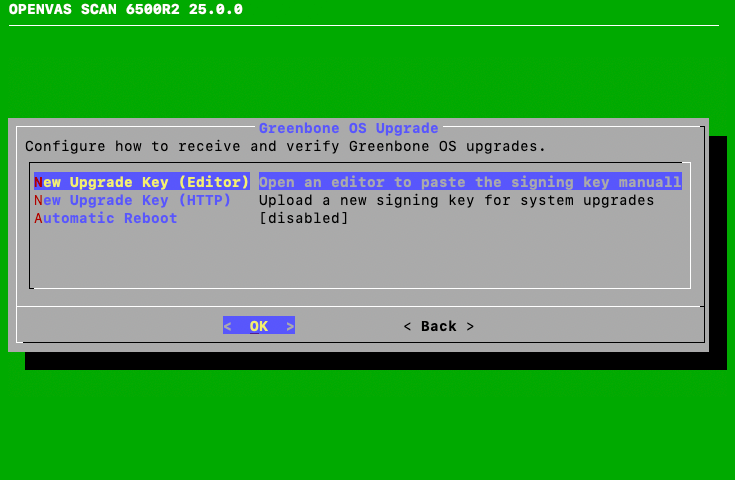735x480 pixels.
Task: Click the '(HTTP)' text in second entry
Action: click(205, 200)
